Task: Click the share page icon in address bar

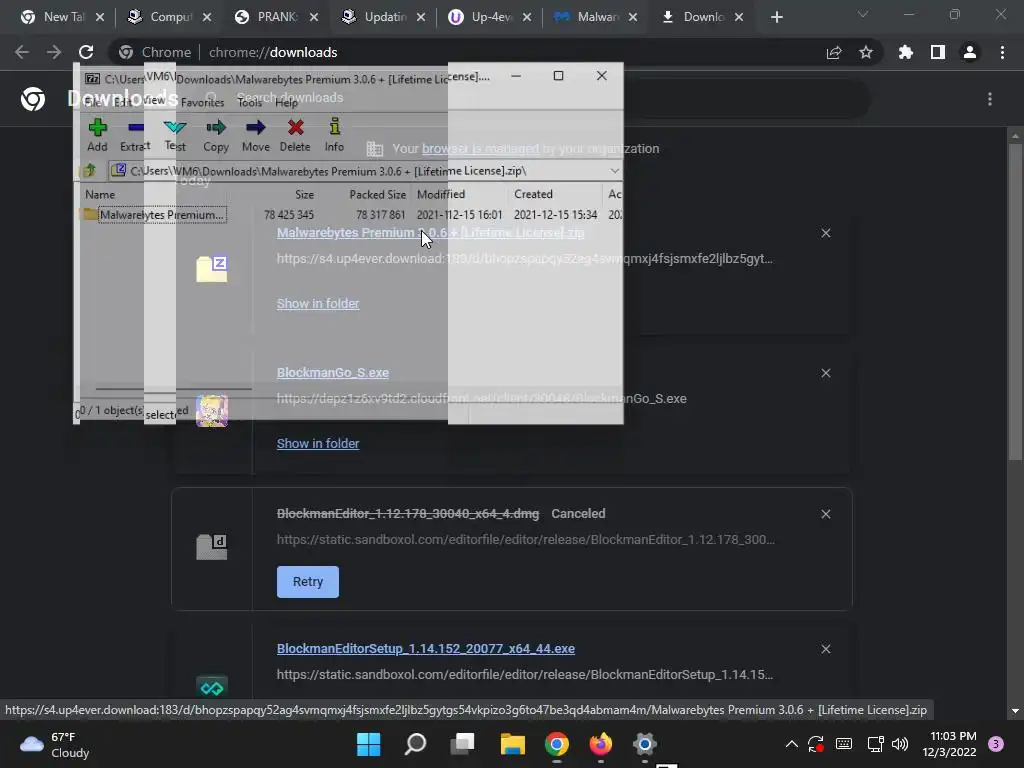Action: coord(834,52)
